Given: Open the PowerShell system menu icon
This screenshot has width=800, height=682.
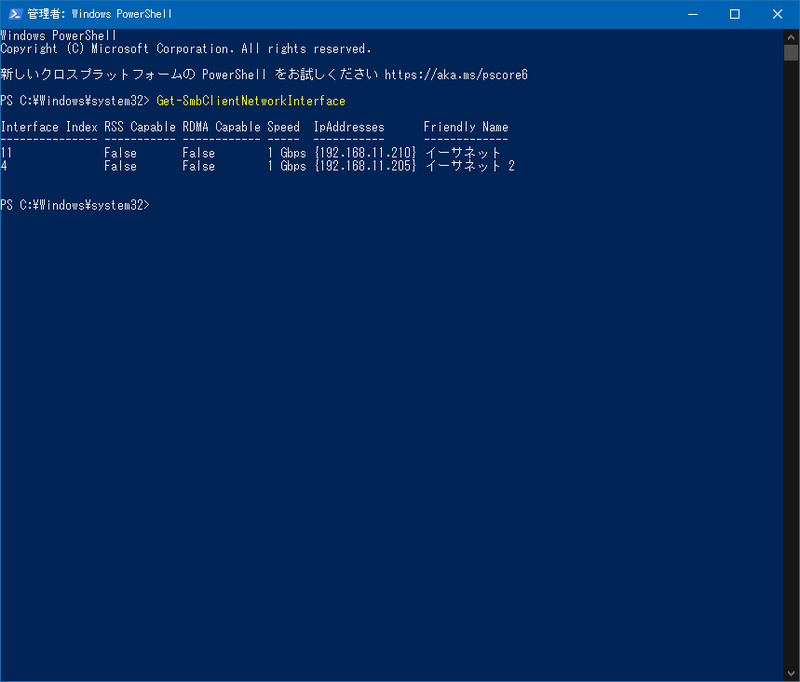Looking at the screenshot, I should pyautogui.click(x=14, y=14).
